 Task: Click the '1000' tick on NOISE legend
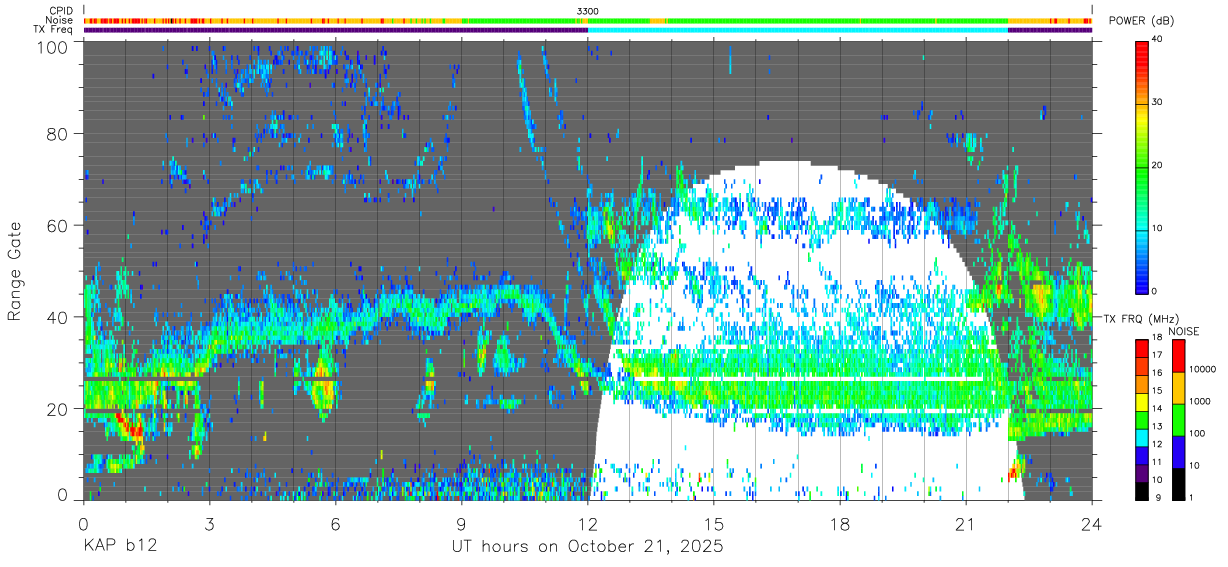click(1199, 401)
